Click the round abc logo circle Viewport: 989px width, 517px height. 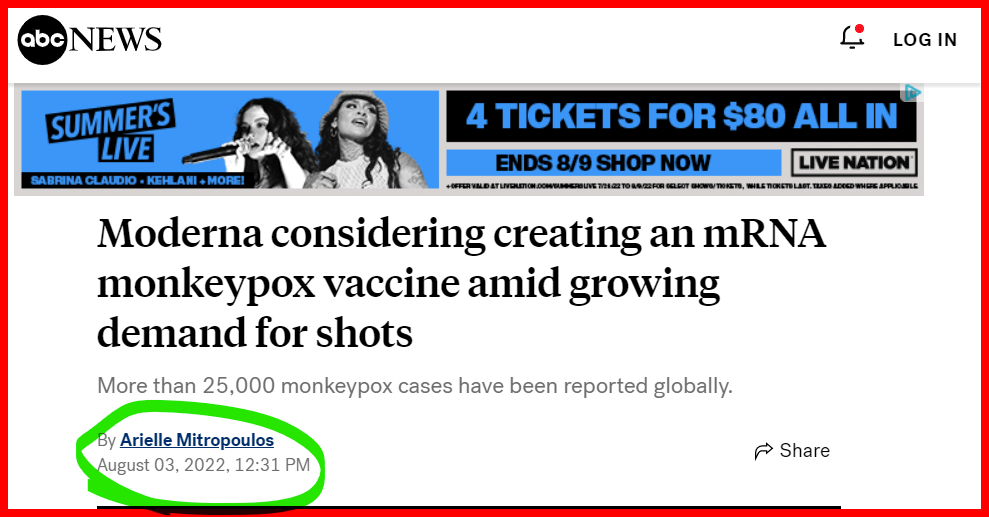(42, 40)
